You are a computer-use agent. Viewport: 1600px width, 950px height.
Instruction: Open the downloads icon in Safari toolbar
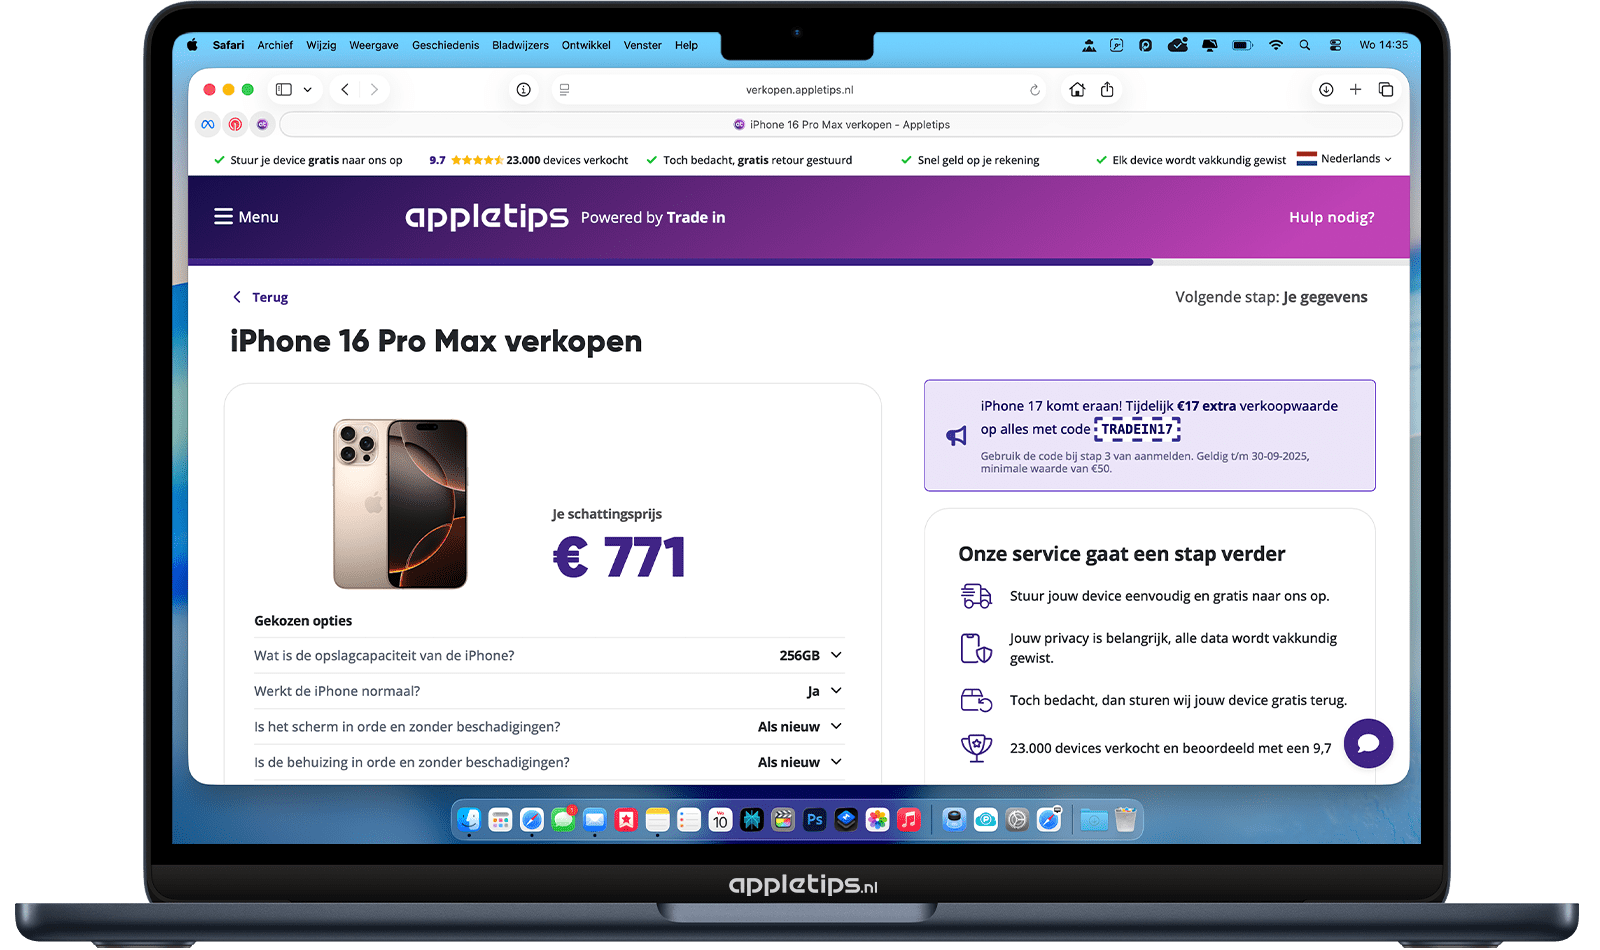pyautogui.click(x=1326, y=90)
